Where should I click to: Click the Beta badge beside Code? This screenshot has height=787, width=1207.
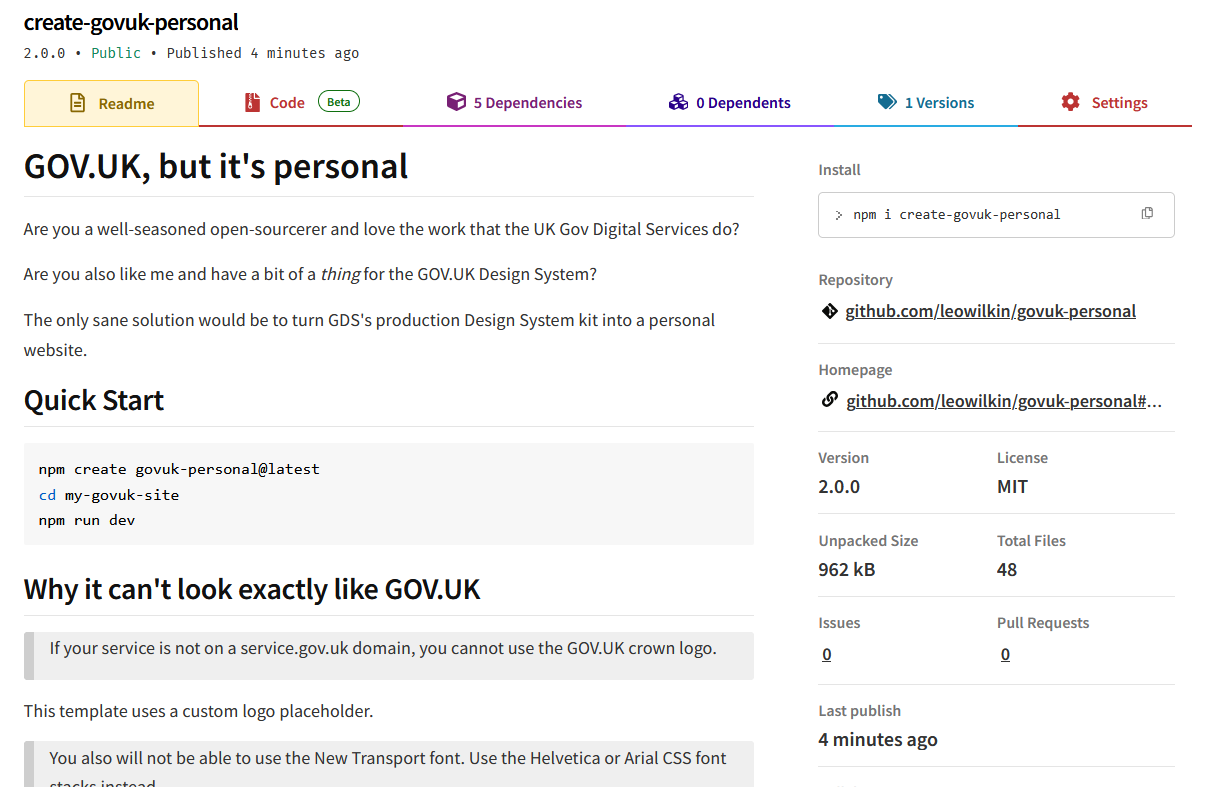click(339, 101)
